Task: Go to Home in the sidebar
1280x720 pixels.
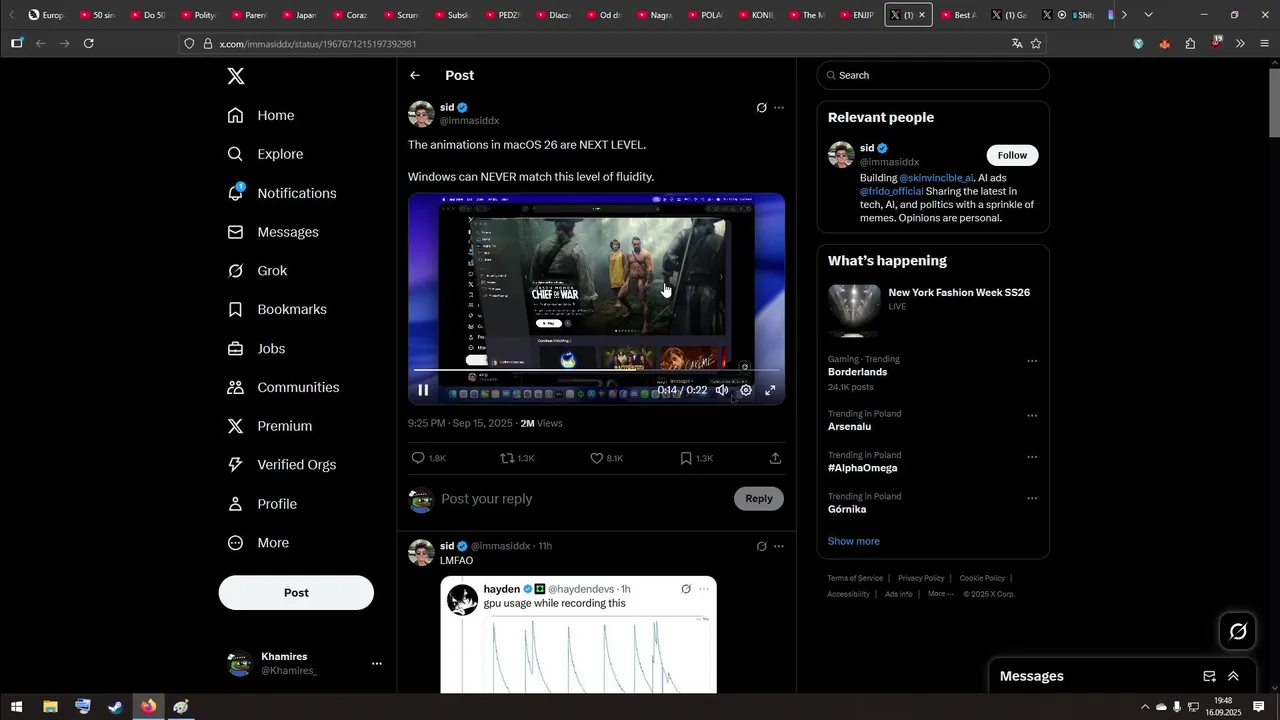Action: [261, 115]
